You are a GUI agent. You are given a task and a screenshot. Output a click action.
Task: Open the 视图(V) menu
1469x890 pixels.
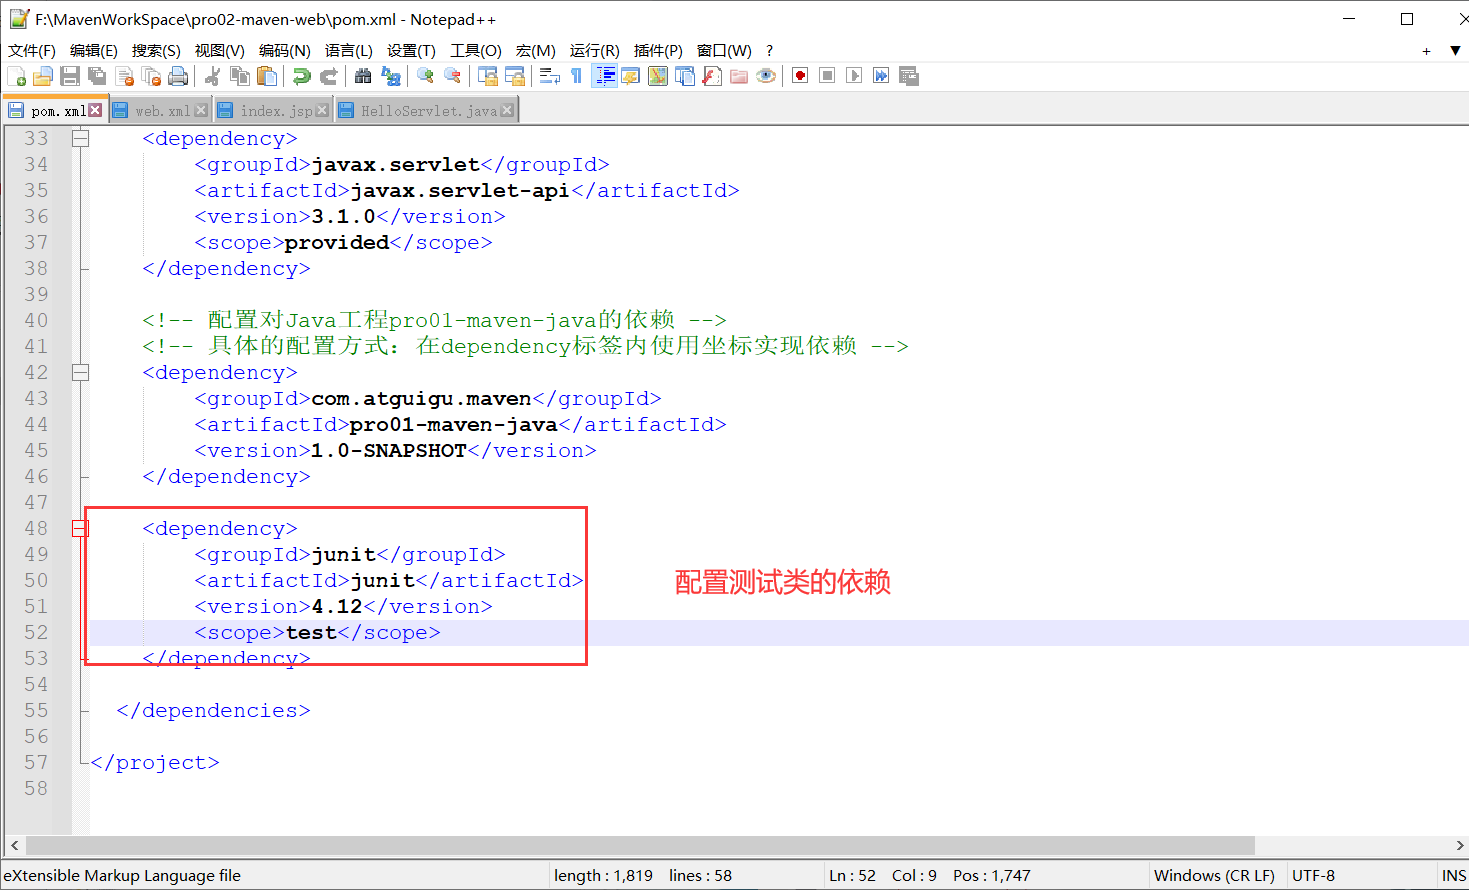(x=220, y=51)
